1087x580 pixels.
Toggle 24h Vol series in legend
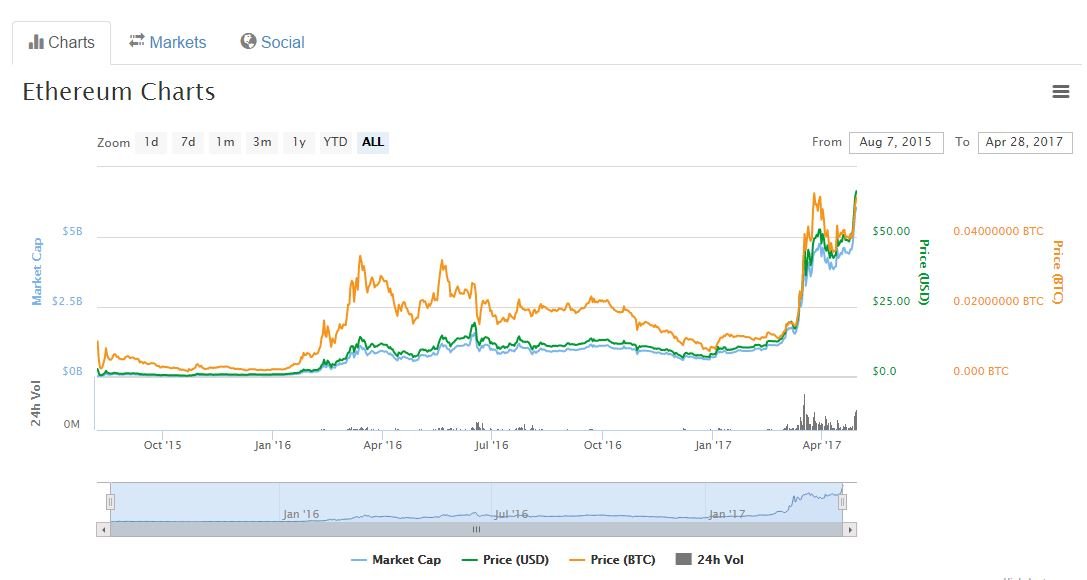click(x=709, y=560)
